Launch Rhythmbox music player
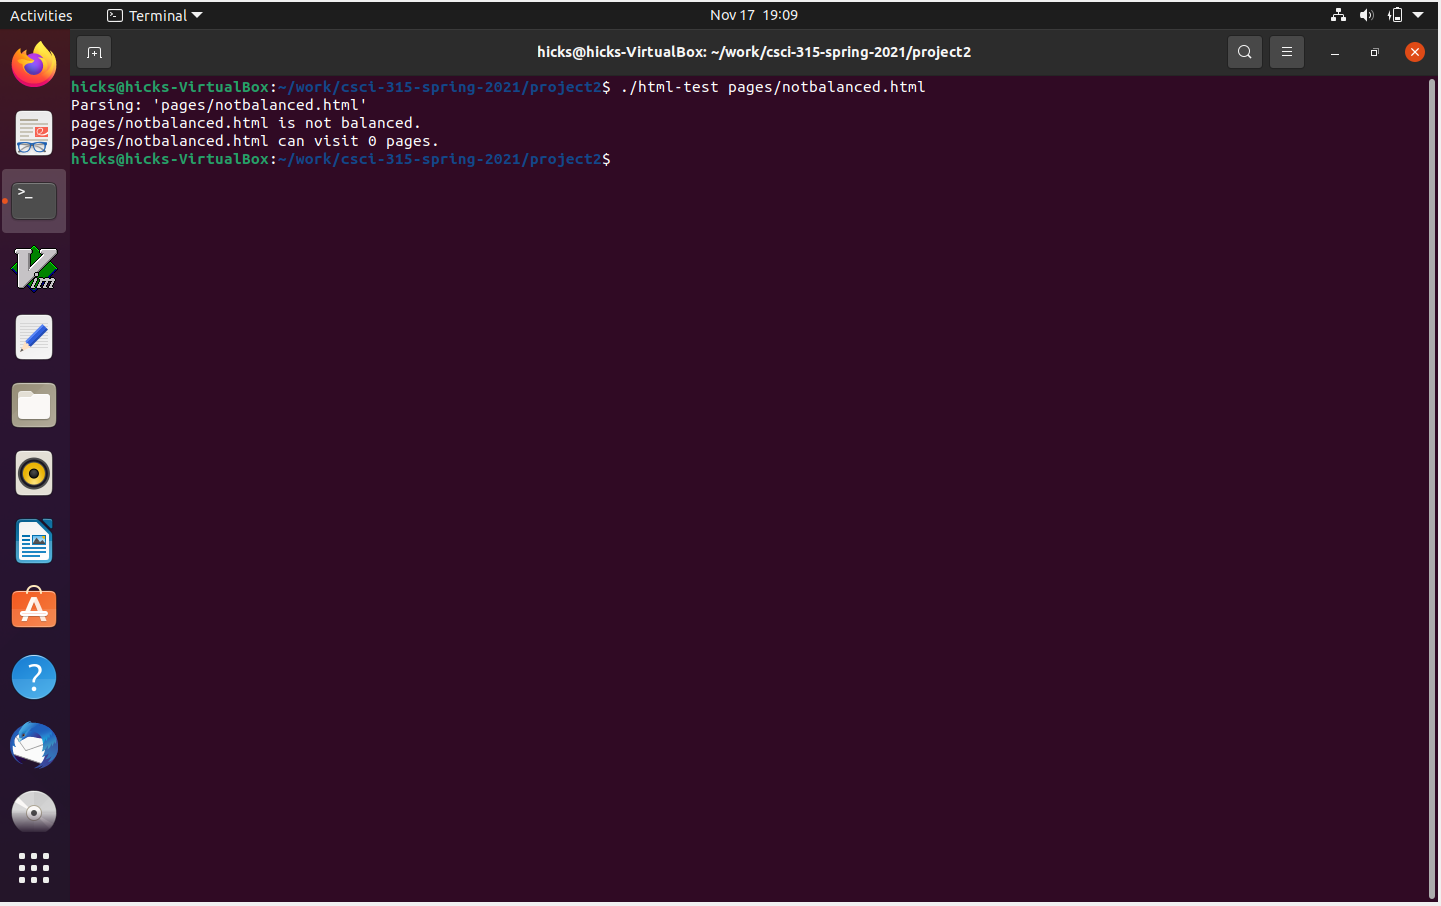The image size is (1441, 906). coord(34,473)
